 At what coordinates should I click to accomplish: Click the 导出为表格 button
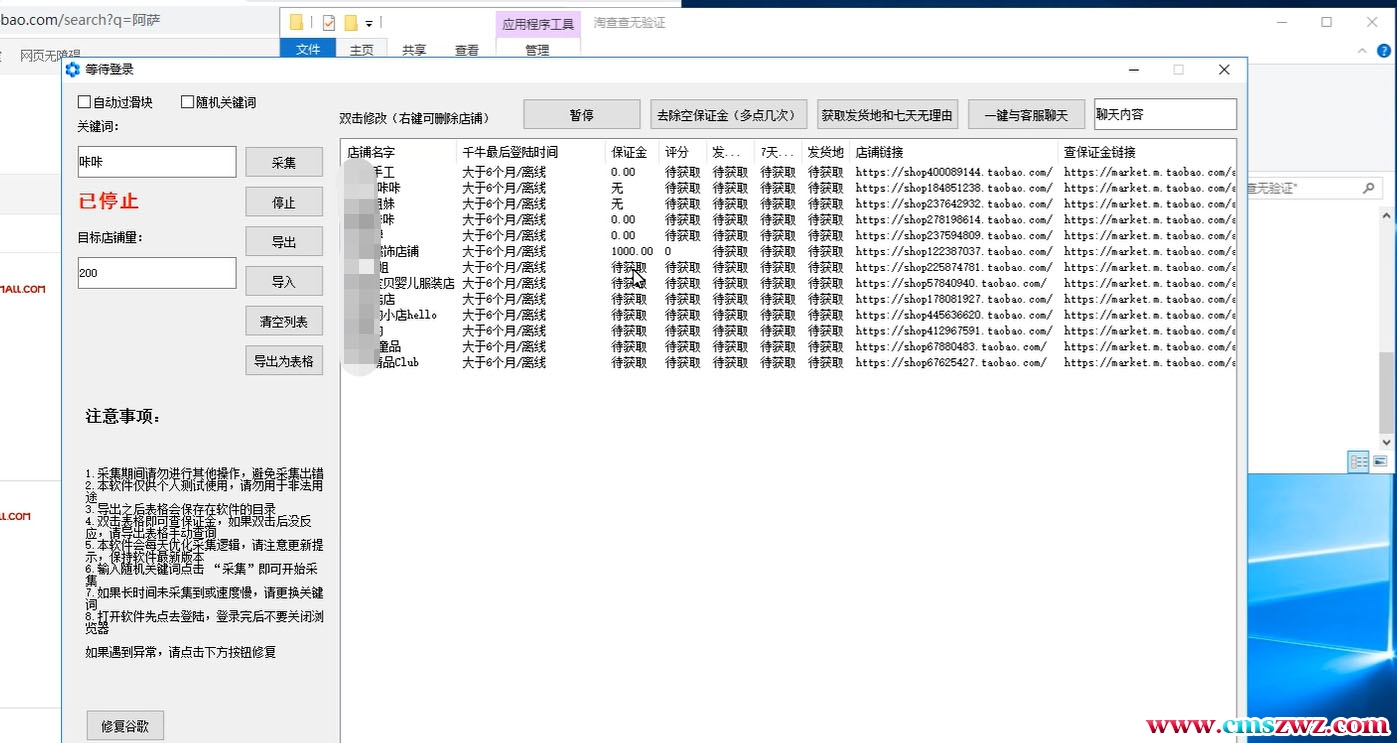tap(284, 361)
